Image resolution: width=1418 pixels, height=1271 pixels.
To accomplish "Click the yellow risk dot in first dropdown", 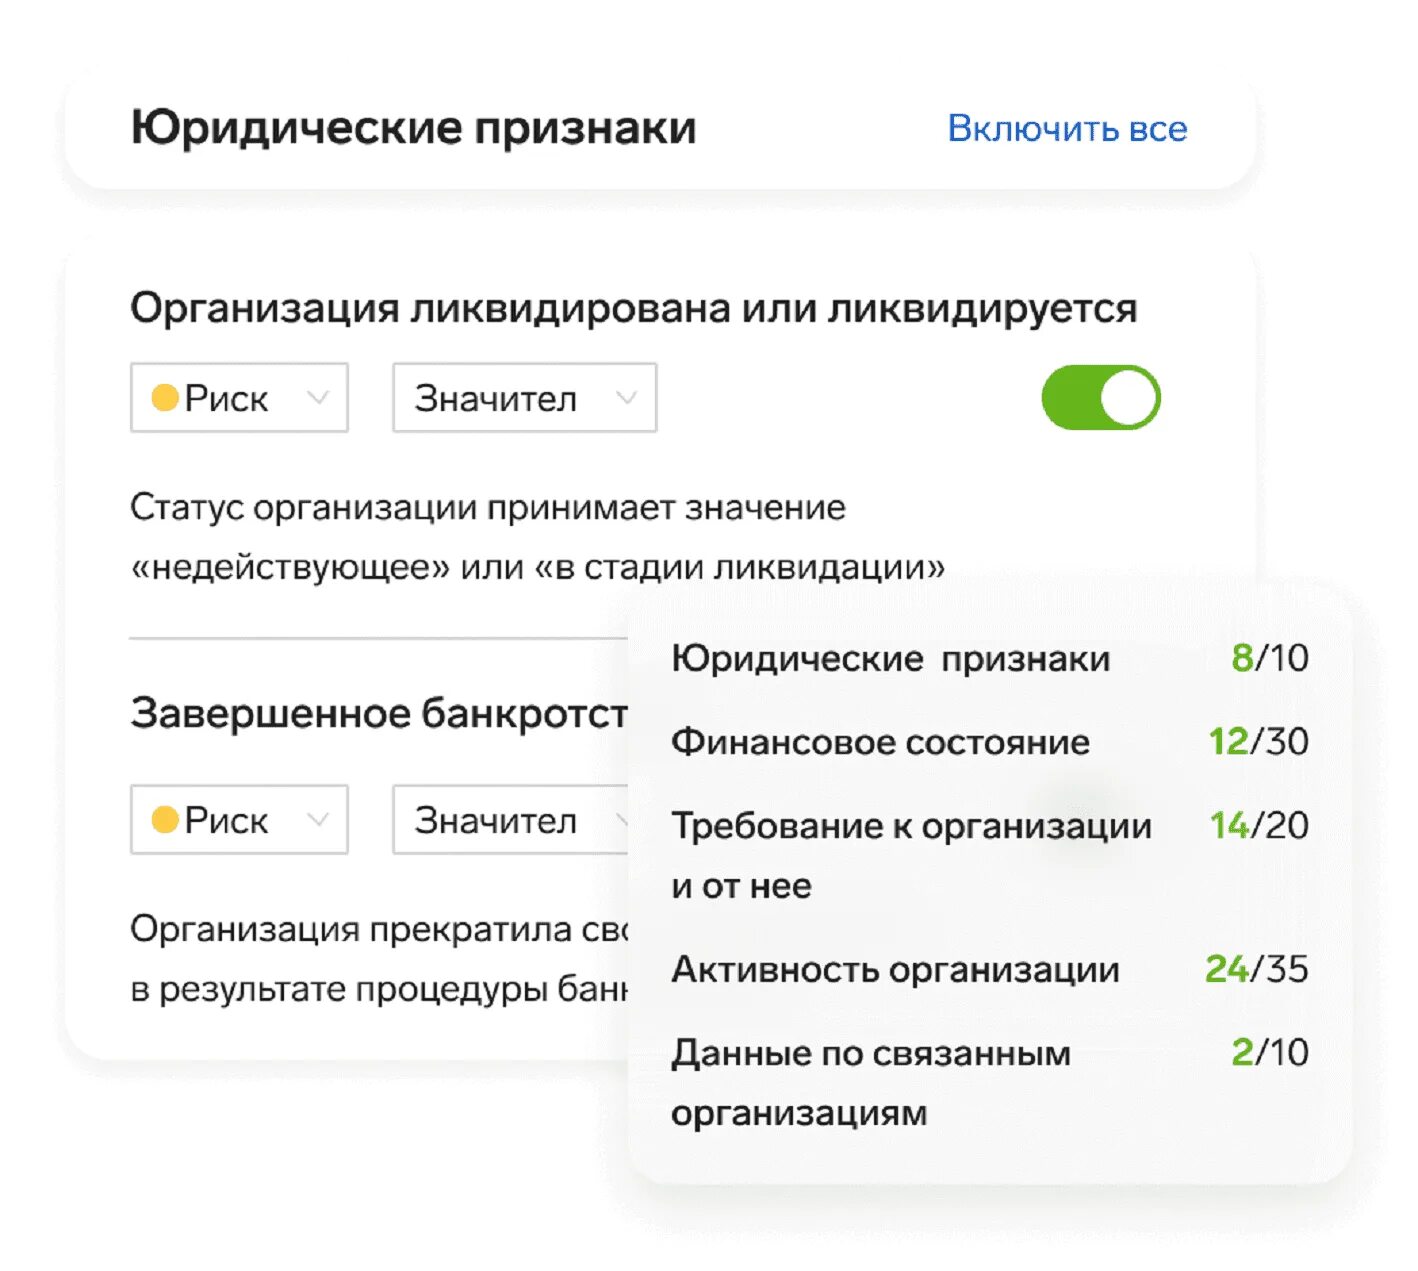I will click(x=165, y=398).
